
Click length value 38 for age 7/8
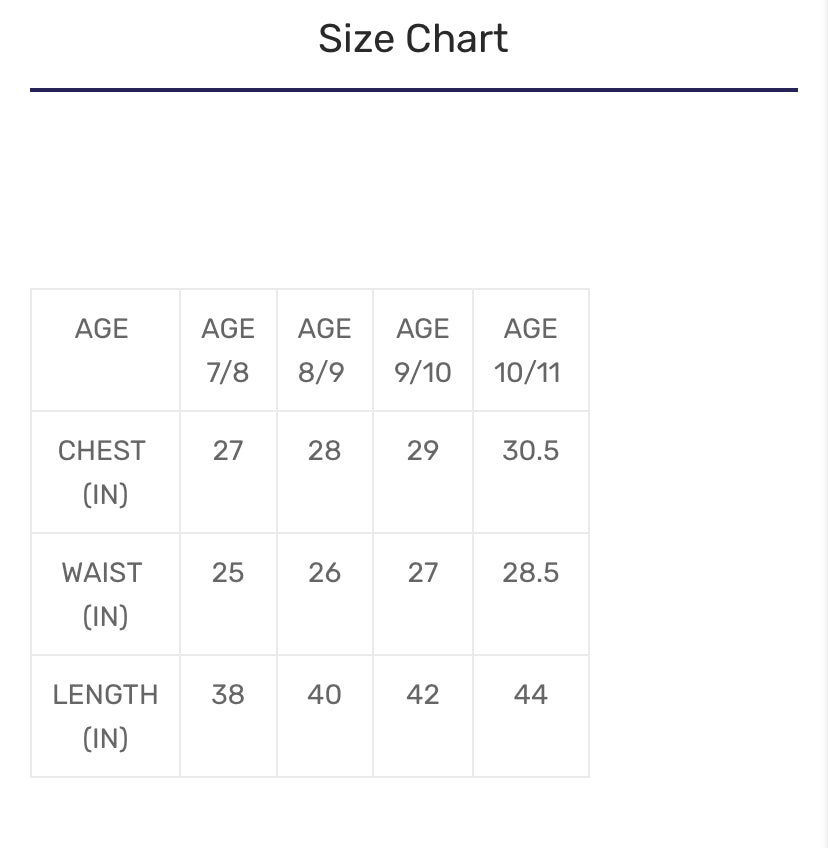point(228,695)
